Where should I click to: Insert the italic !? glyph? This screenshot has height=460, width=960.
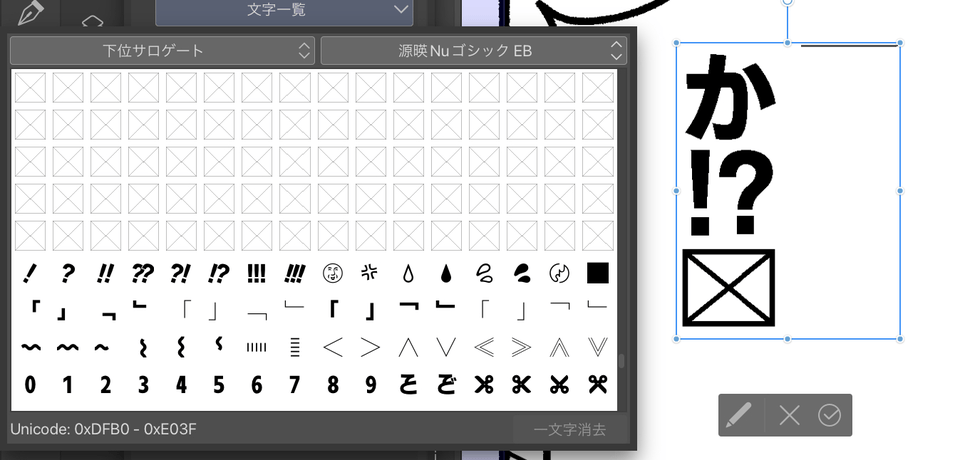click(x=219, y=273)
